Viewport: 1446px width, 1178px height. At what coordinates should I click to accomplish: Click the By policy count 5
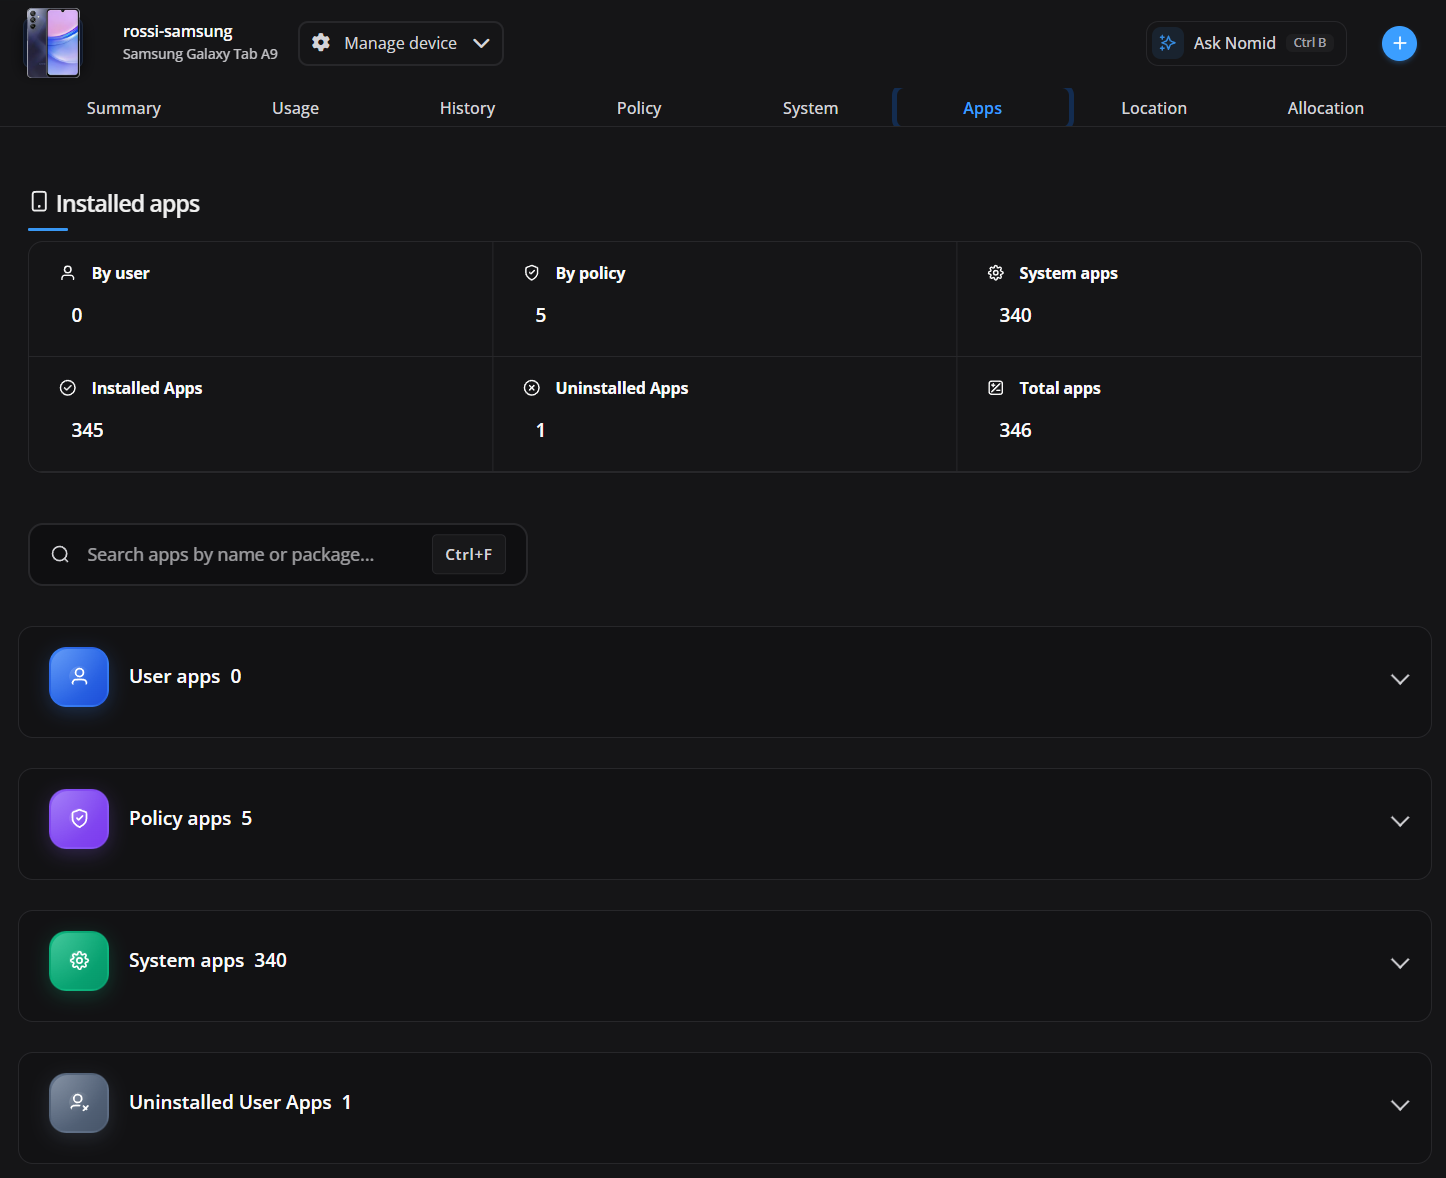(541, 315)
